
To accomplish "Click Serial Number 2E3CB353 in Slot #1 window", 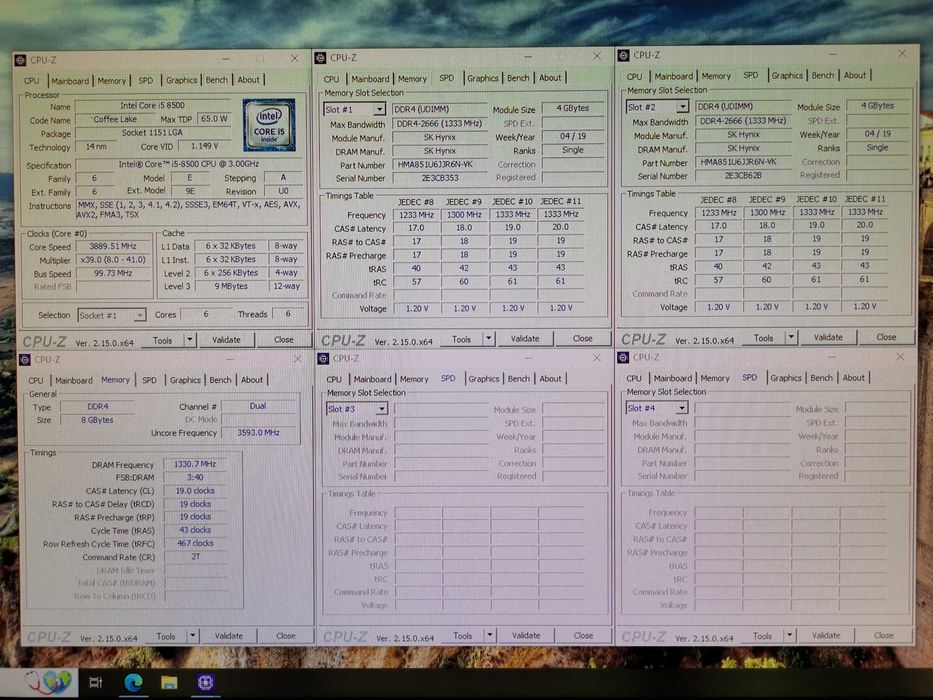I will (440, 178).
